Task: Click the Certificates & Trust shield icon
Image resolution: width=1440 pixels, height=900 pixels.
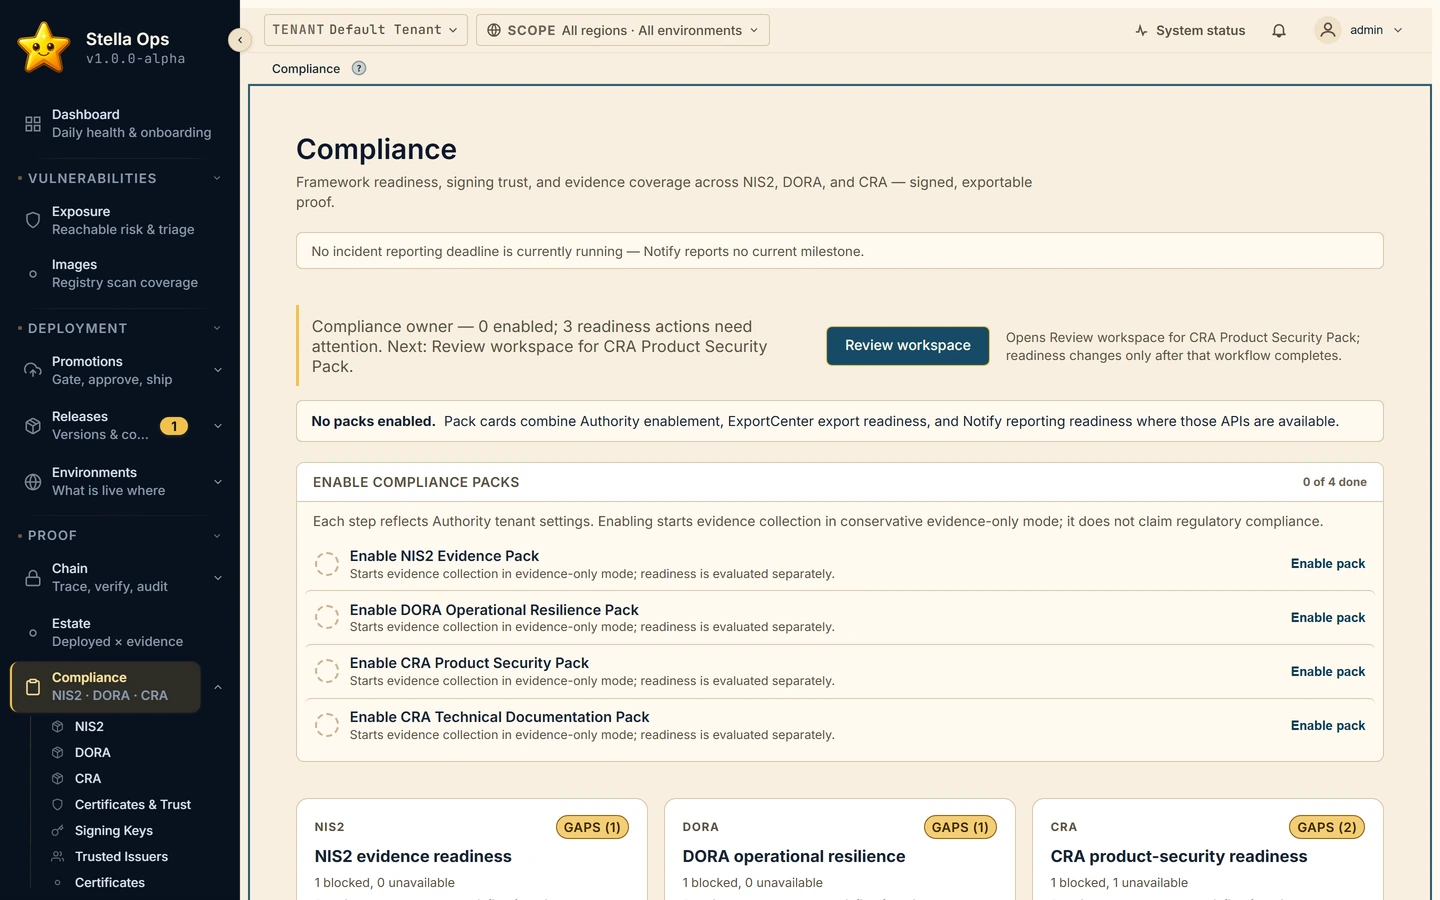Action: click(x=58, y=805)
